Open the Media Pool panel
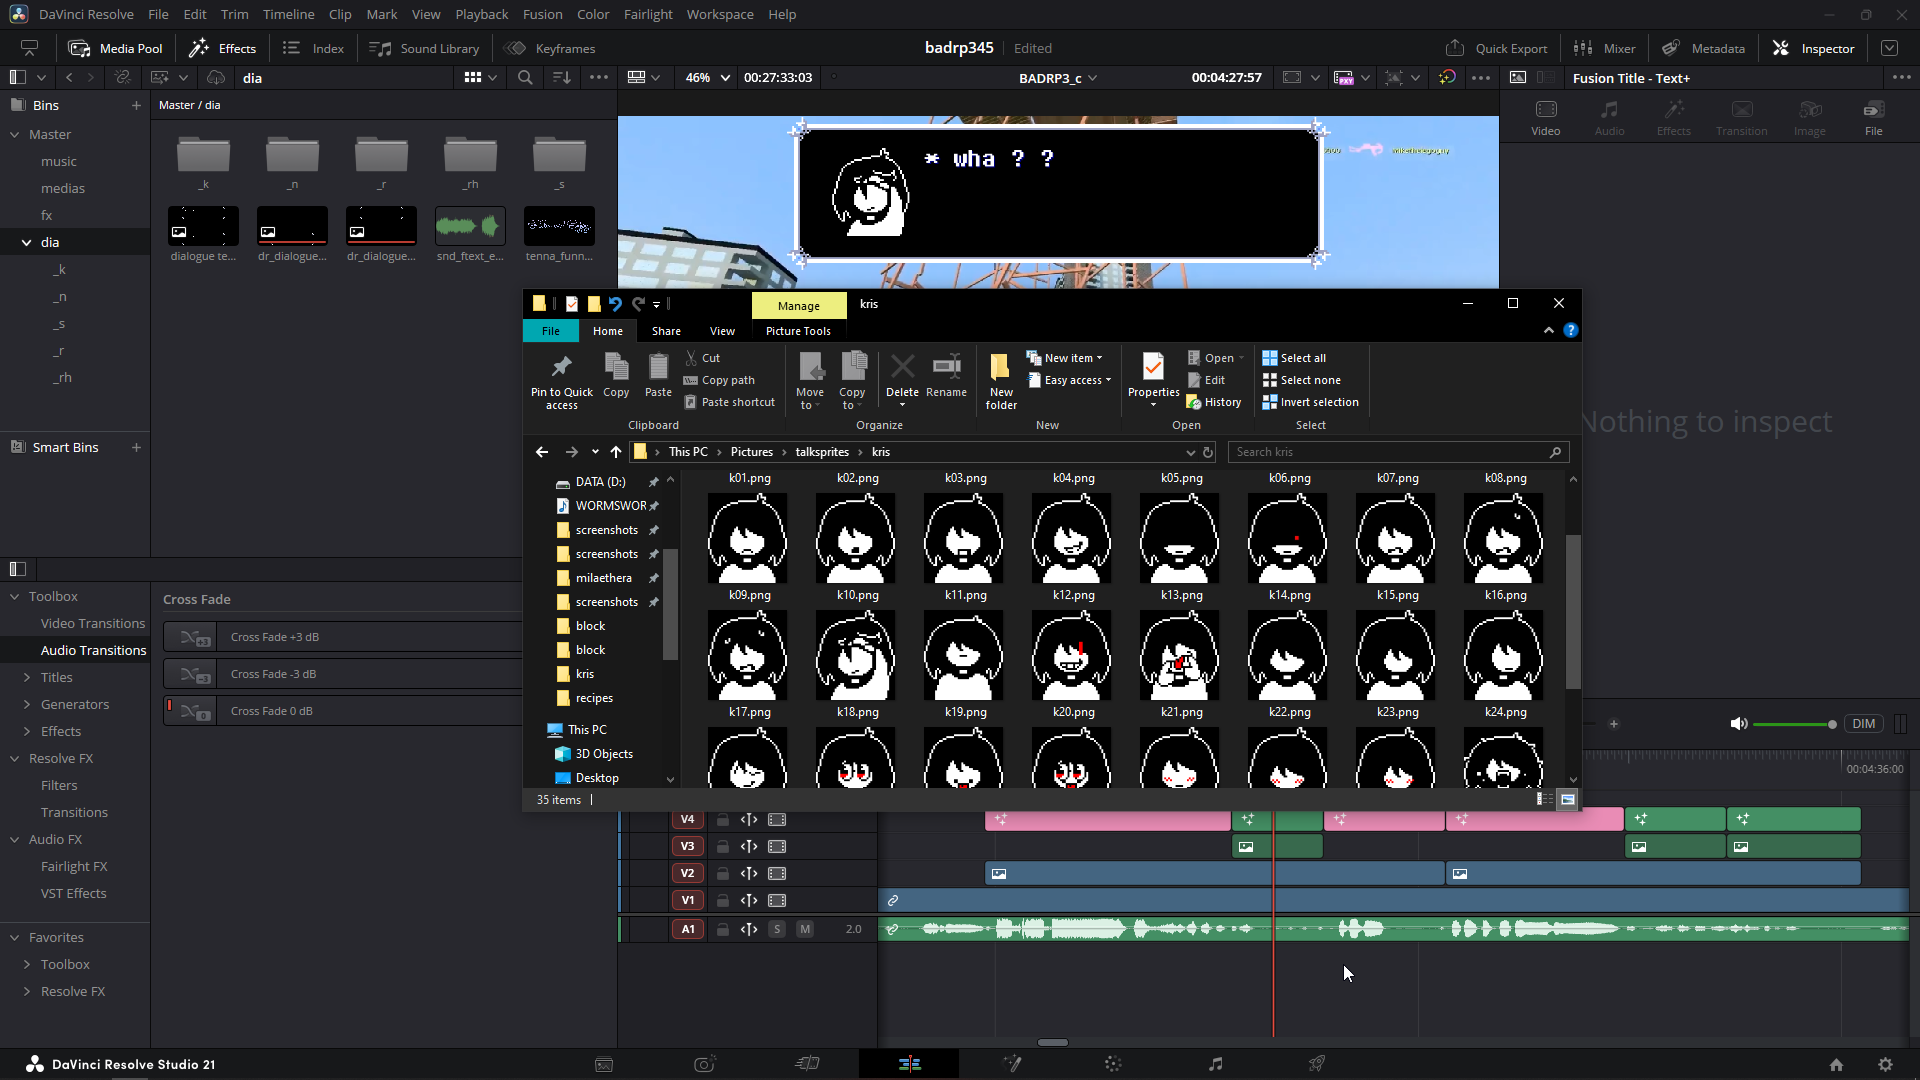This screenshot has width=1920, height=1080. (x=115, y=48)
